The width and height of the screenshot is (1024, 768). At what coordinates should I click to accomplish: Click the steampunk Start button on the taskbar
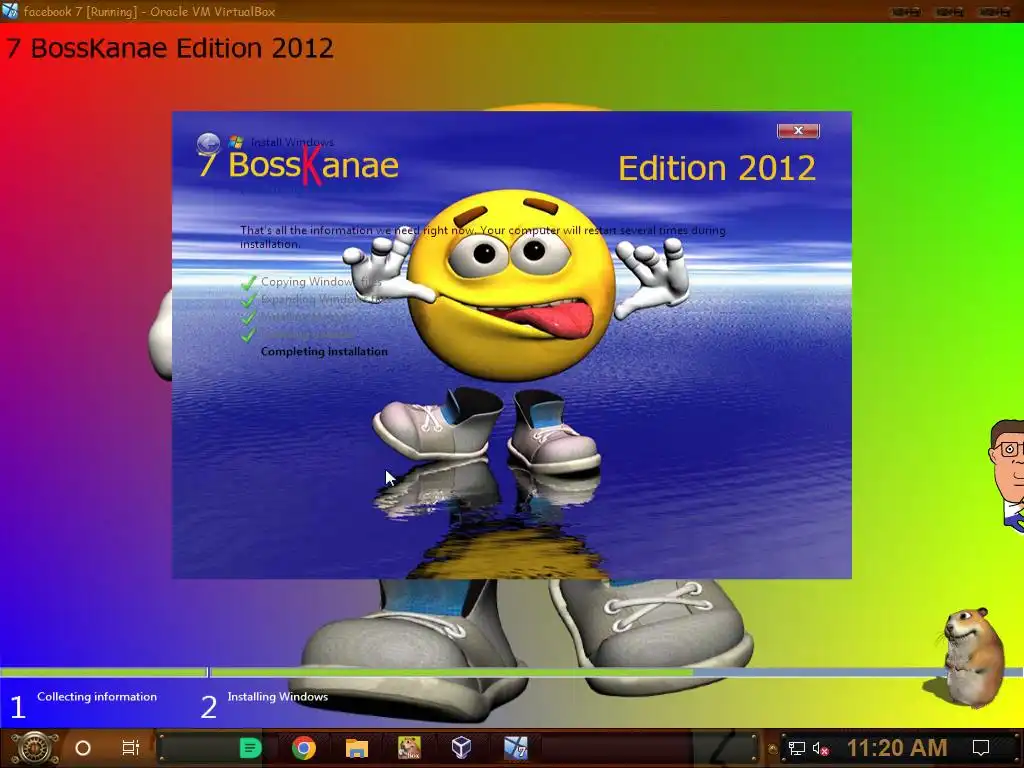coord(35,748)
